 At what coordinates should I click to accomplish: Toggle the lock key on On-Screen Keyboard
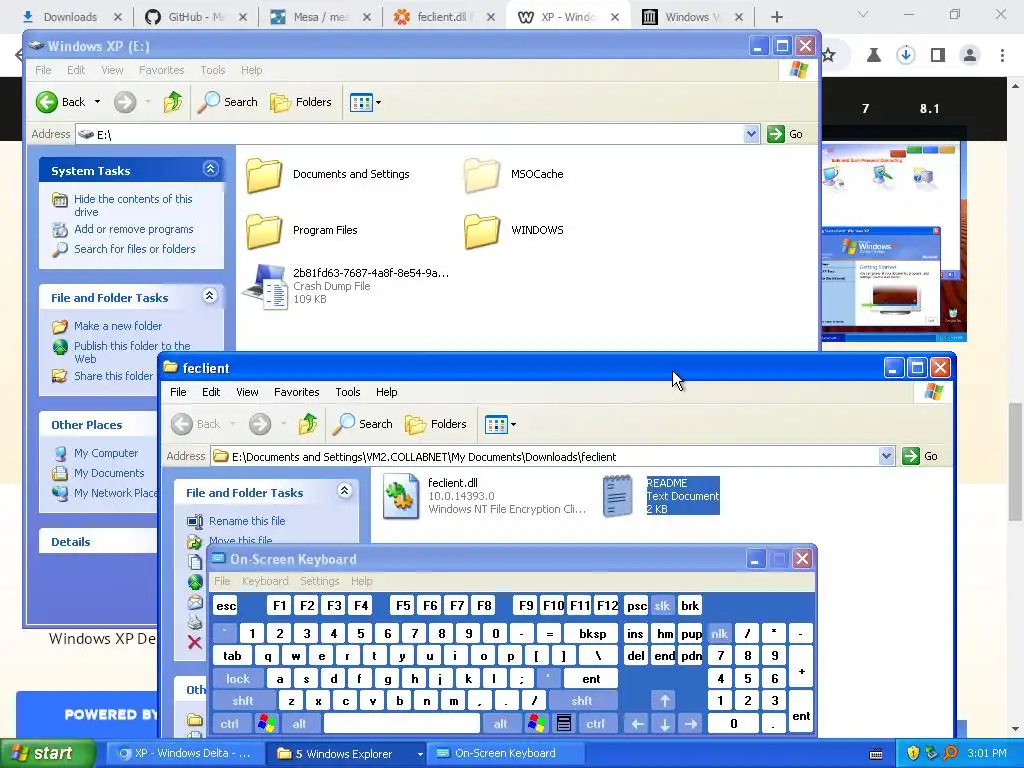click(x=238, y=679)
